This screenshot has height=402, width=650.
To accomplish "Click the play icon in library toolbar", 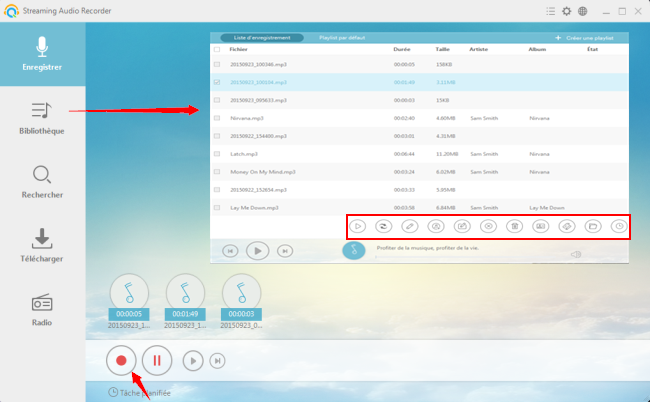I will point(357,226).
